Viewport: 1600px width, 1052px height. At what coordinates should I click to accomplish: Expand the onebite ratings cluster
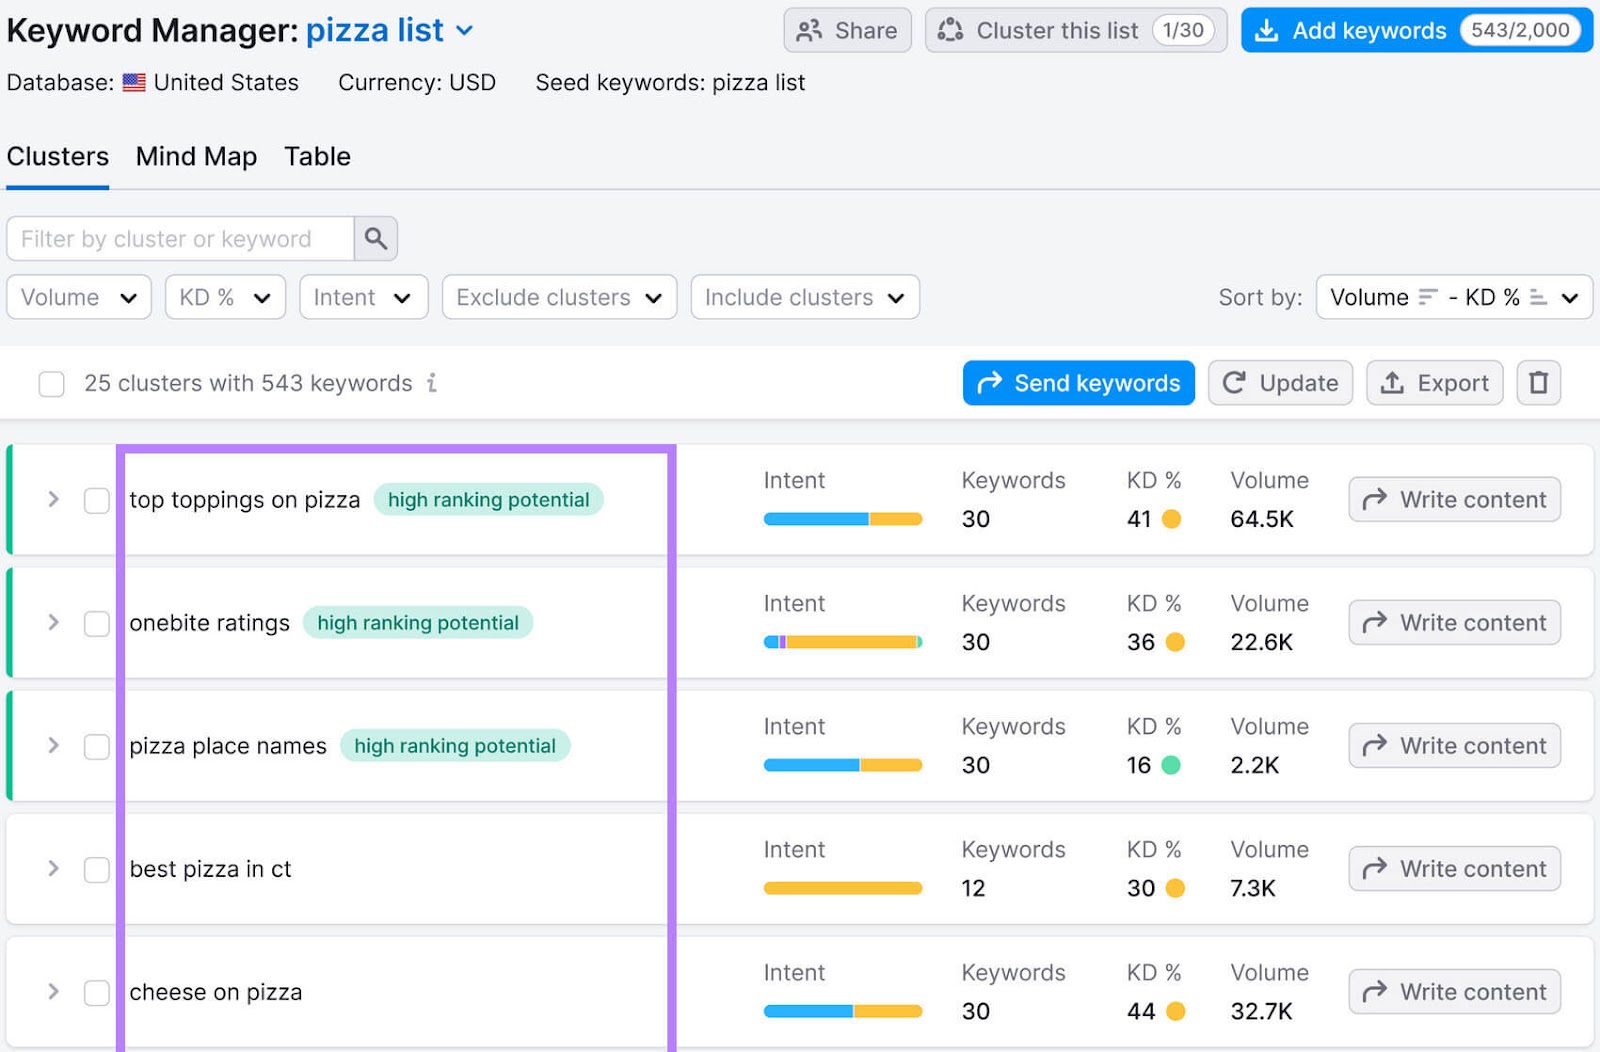tap(53, 622)
